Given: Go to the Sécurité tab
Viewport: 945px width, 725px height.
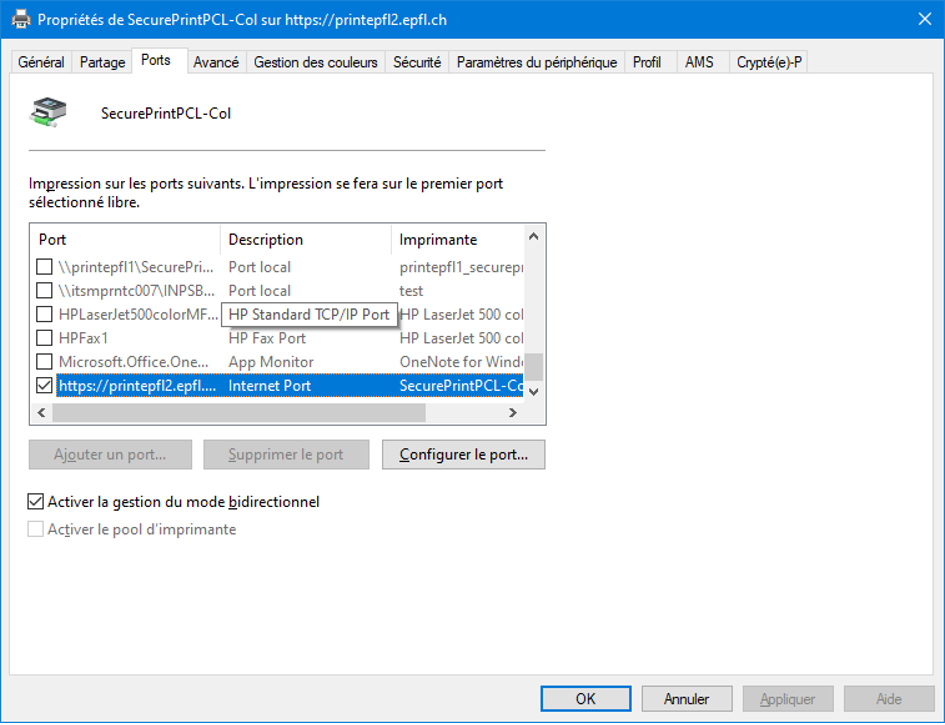Looking at the screenshot, I should tap(416, 62).
